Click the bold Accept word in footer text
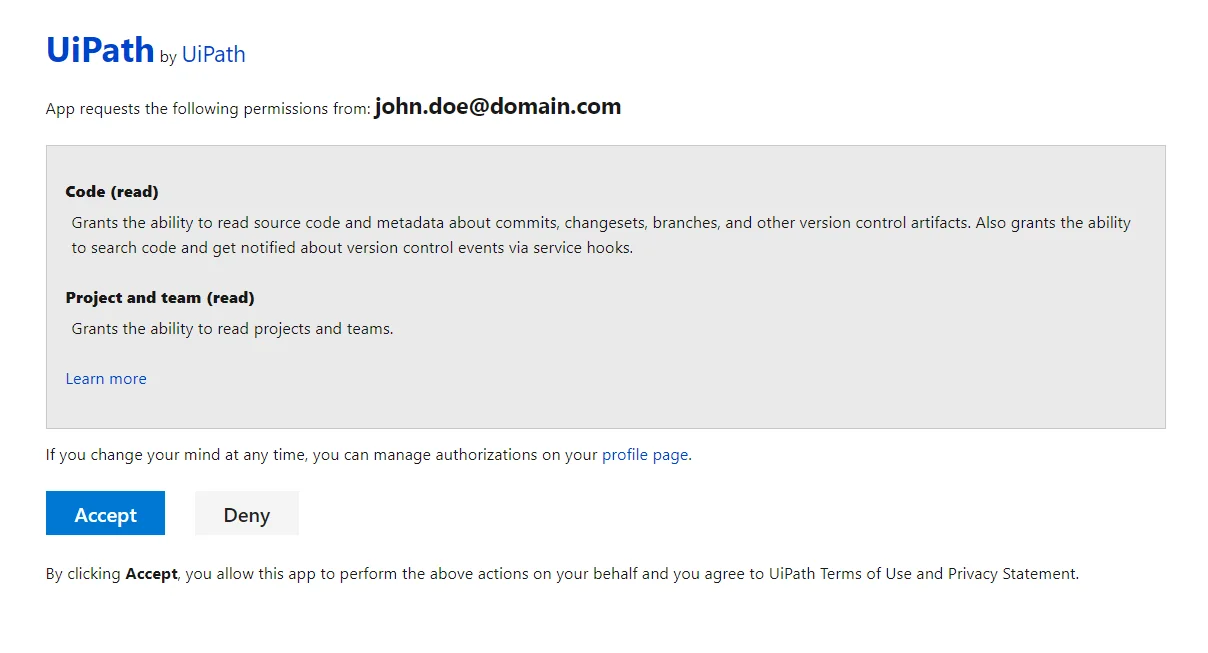This screenshot has width=1208, height=653. 152,573
